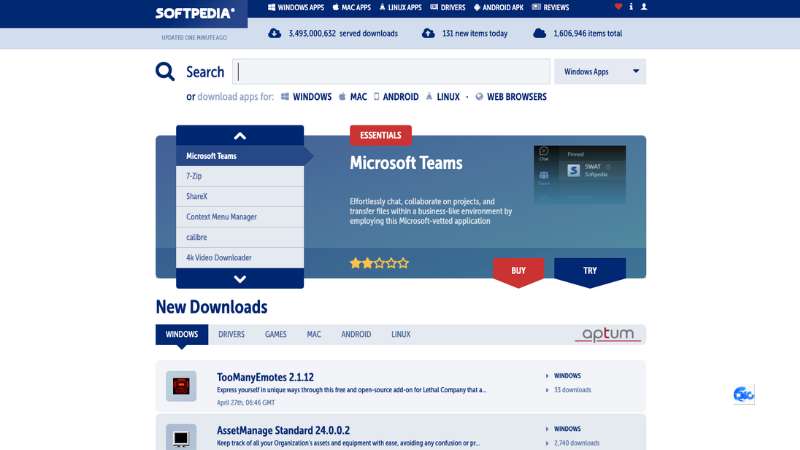Click the TooManyEmotes app icon

(x=181, y=386)
